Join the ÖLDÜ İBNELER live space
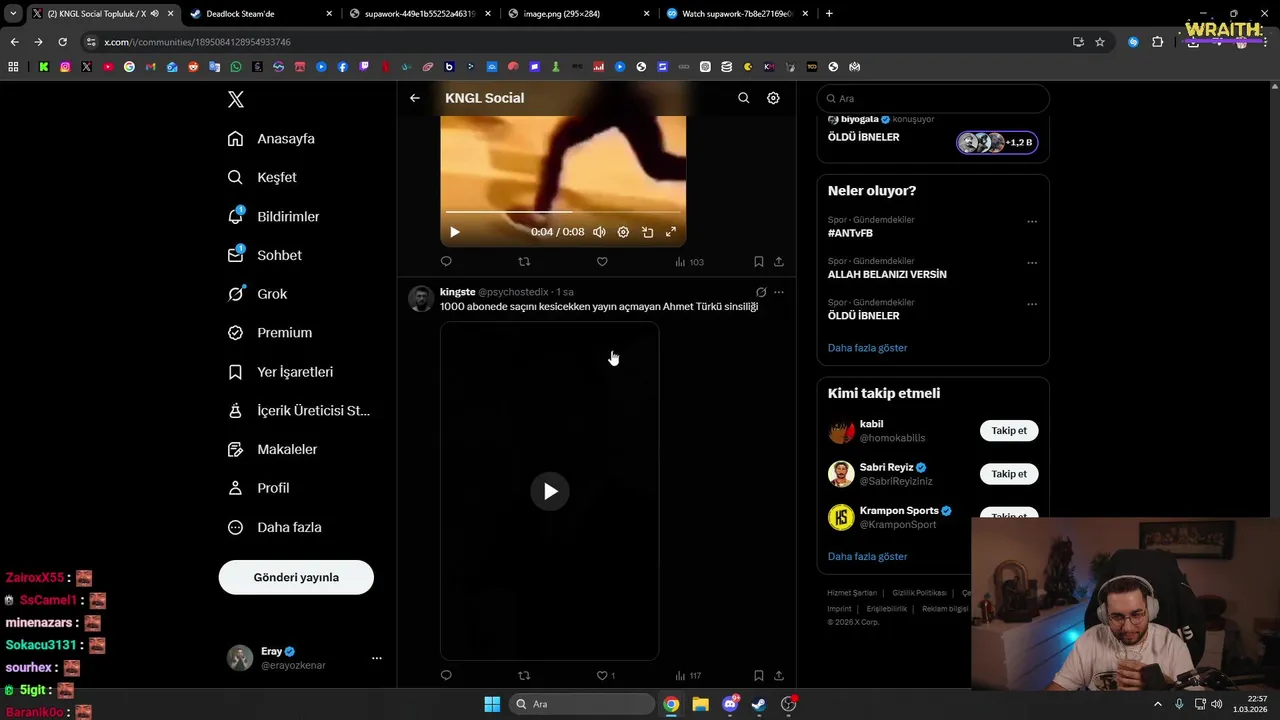 (x=997, y=142)
